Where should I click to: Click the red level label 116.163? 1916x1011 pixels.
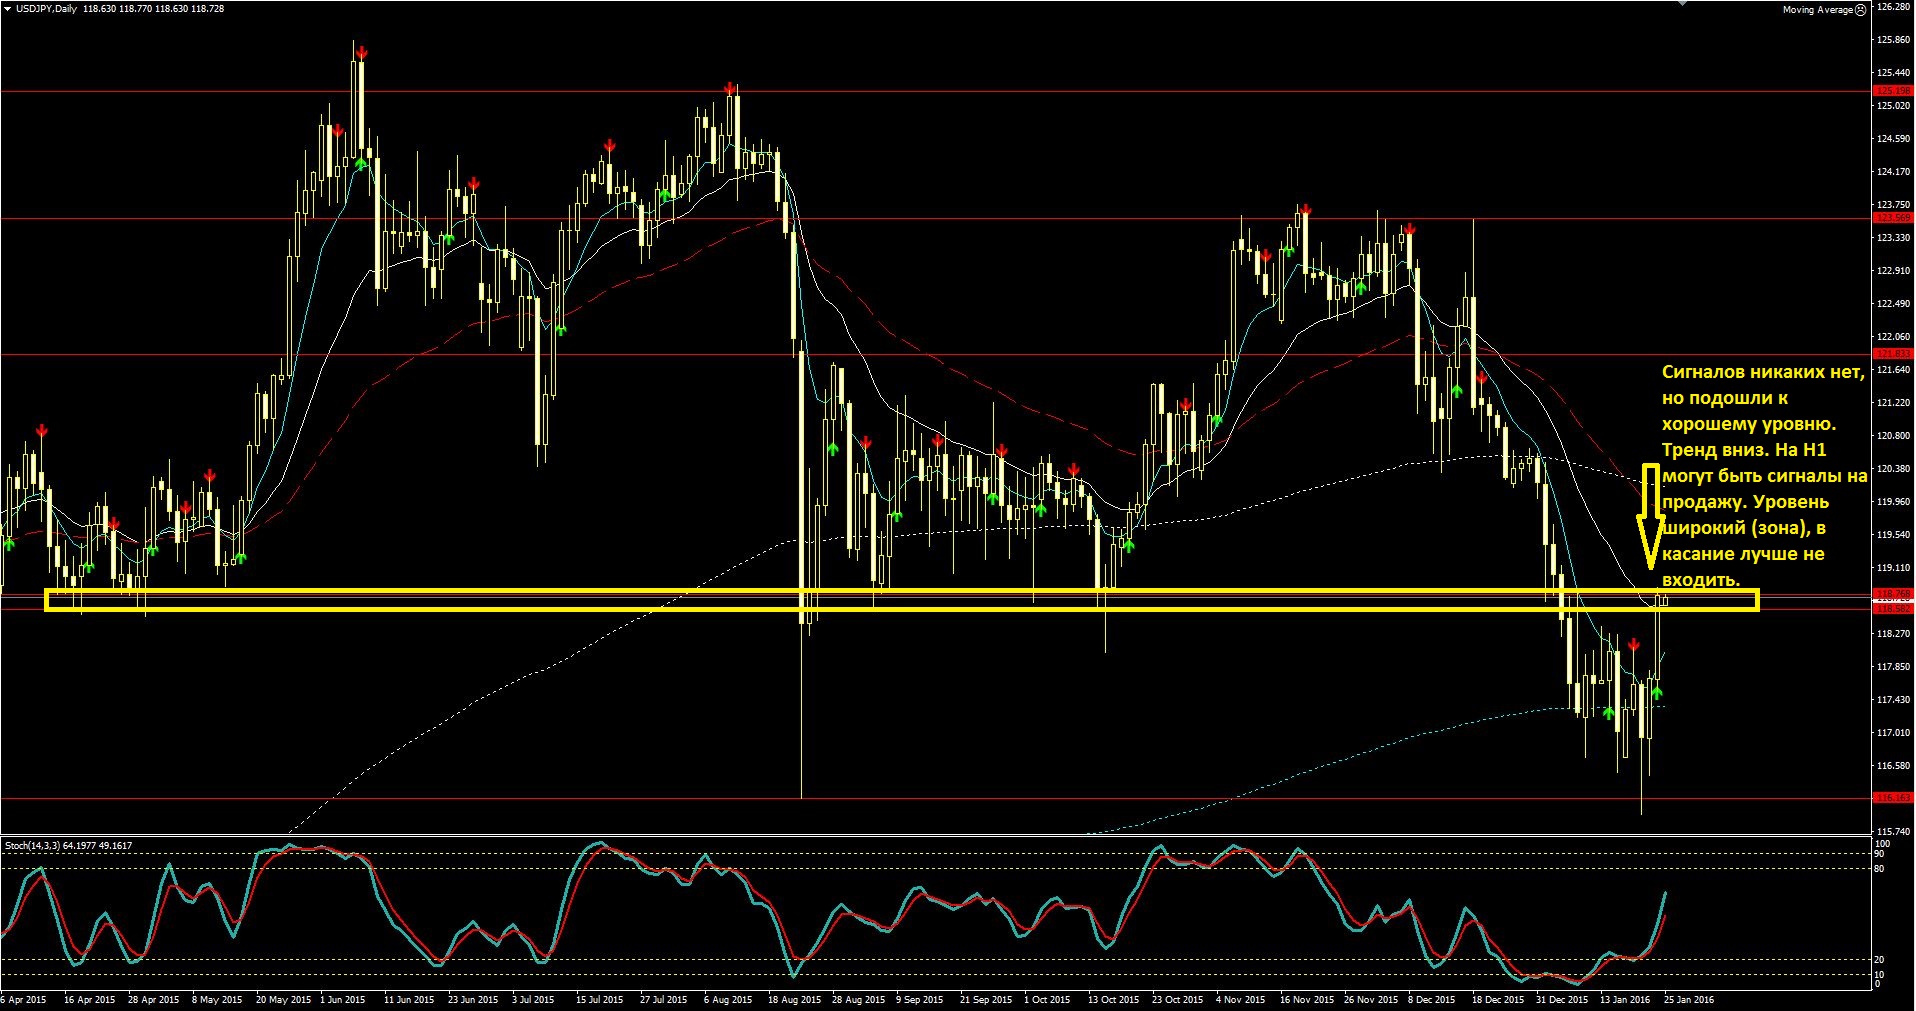click(1893, 798)
